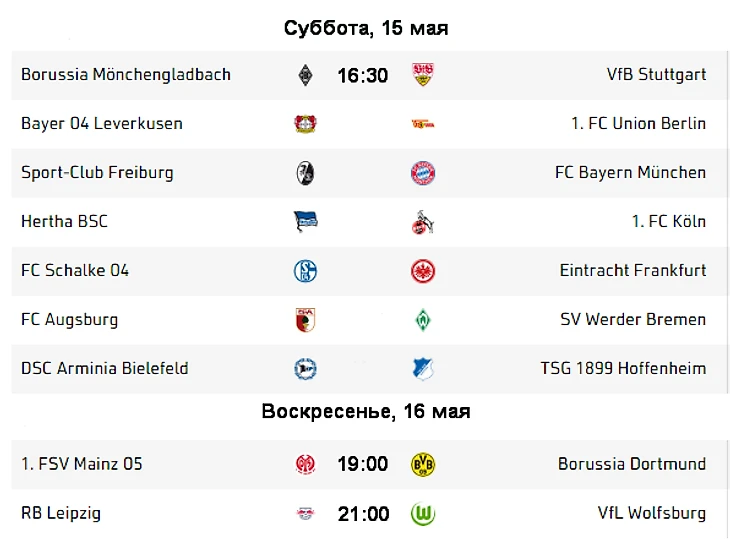Open the Sport-Club Freiburg team name

97,173
